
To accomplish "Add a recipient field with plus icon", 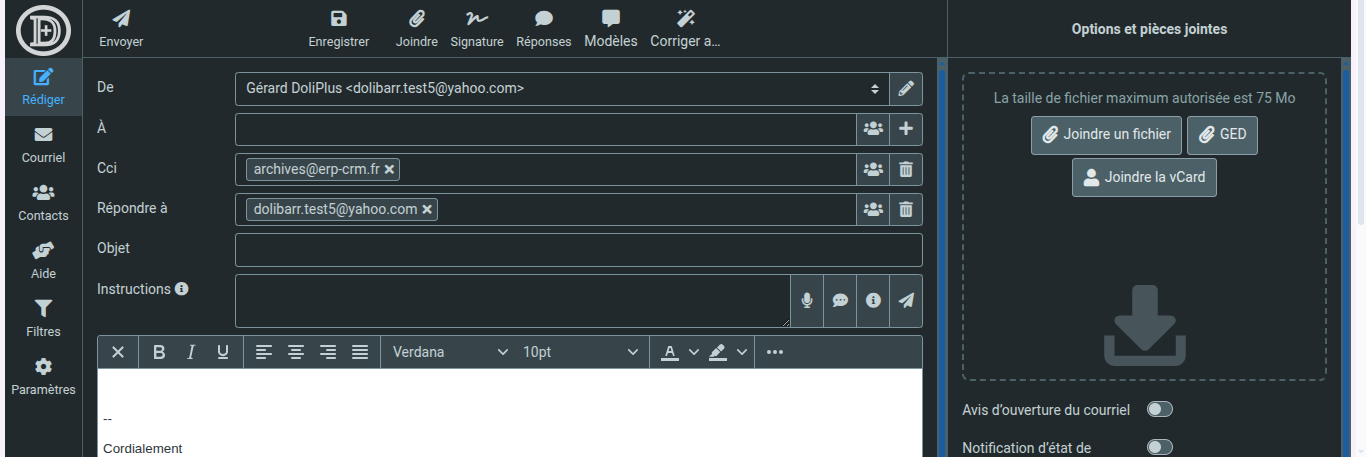I will [906, 129].
